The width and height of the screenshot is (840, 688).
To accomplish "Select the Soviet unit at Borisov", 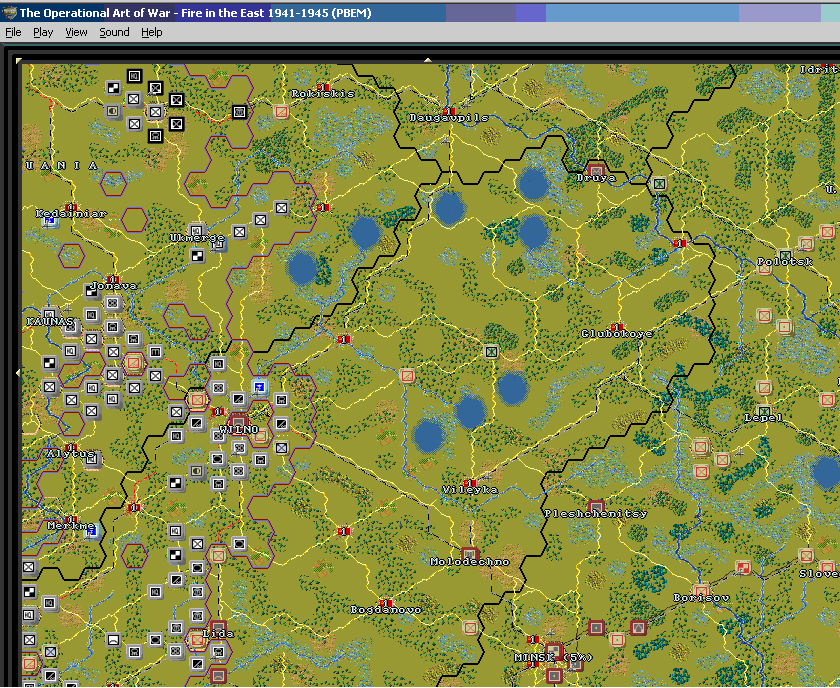I will tap(701, 591).
